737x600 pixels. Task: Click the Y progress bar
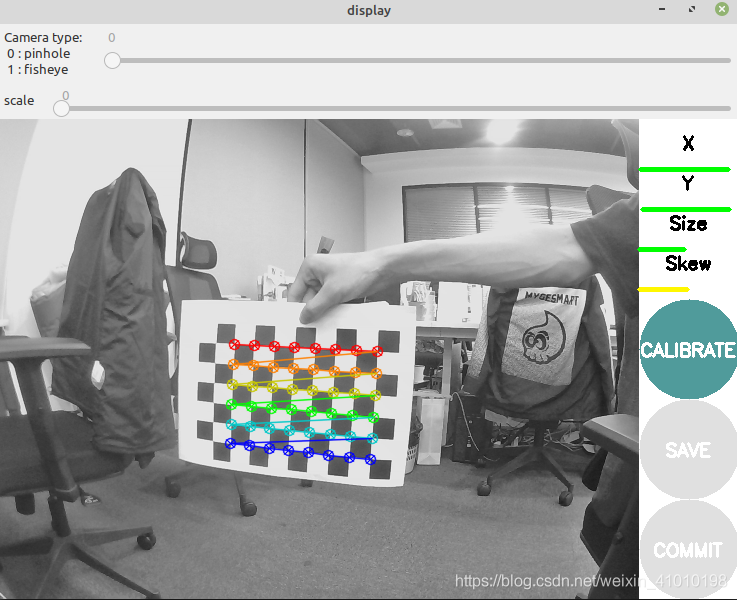685,209
